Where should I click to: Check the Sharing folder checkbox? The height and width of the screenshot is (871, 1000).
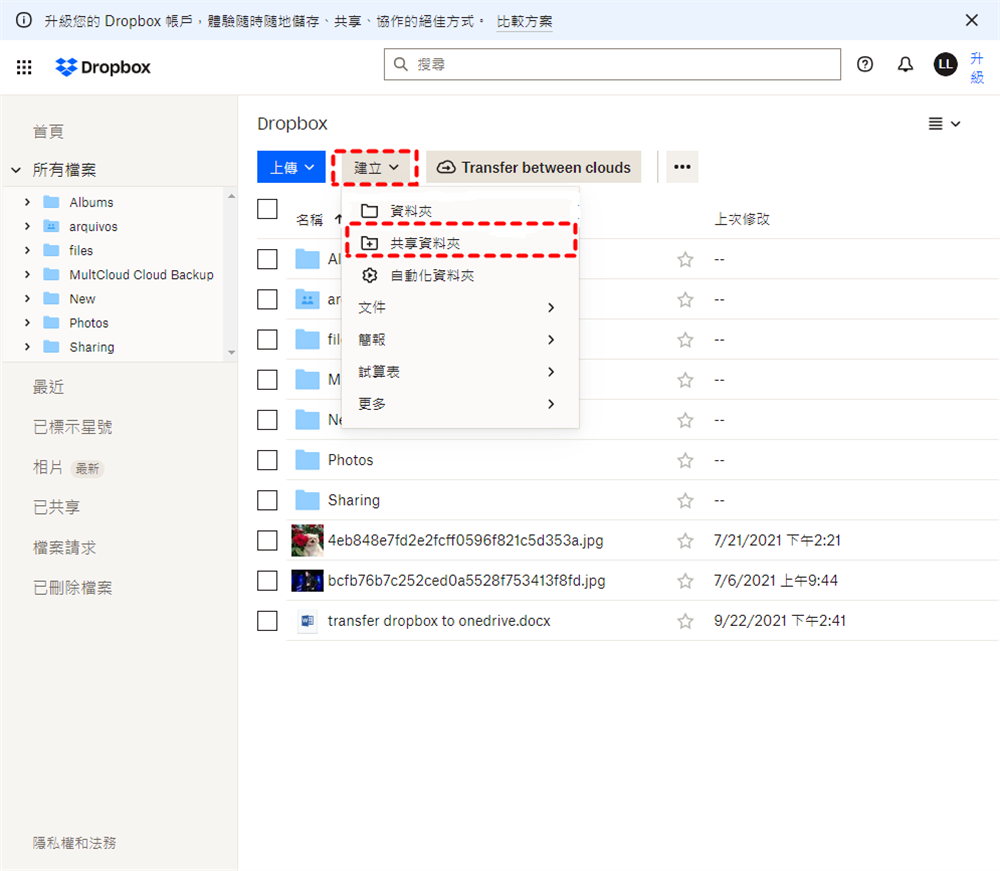(267, 500)
